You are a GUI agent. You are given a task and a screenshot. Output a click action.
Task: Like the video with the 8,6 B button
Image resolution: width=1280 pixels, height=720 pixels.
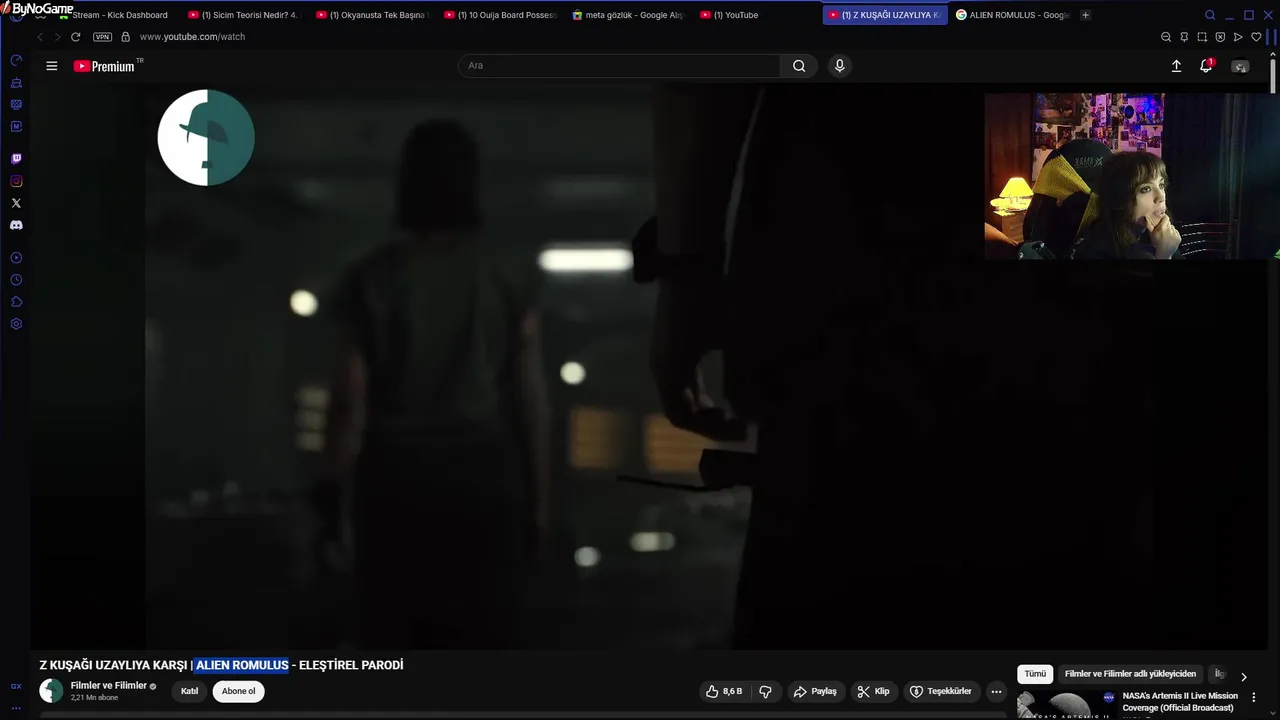pos(724,691)
